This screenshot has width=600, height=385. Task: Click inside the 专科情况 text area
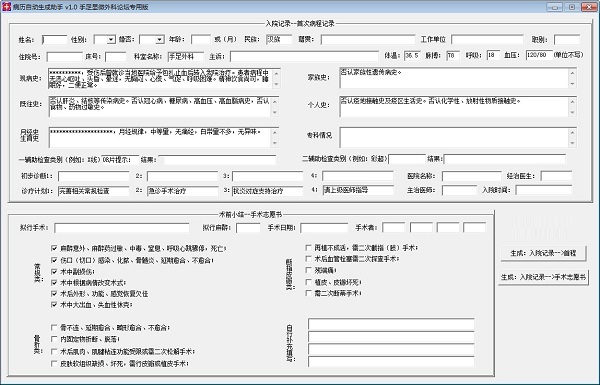454,137
